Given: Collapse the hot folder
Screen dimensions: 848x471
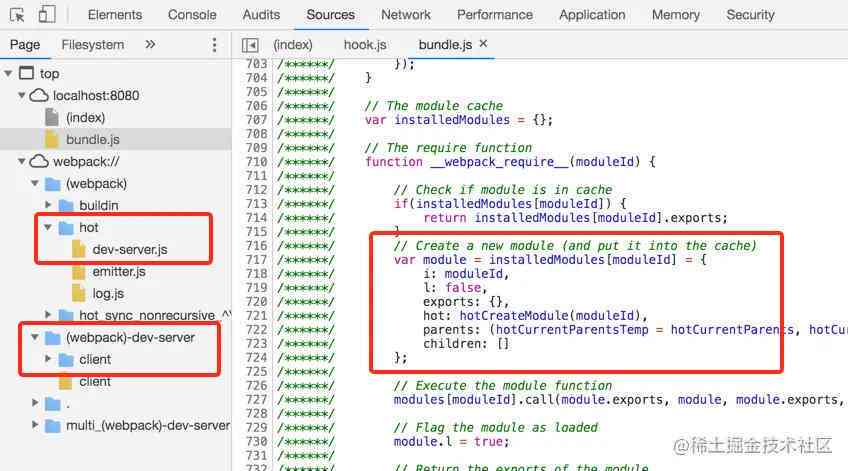Looking at the screenshot, I should point(48,227).
